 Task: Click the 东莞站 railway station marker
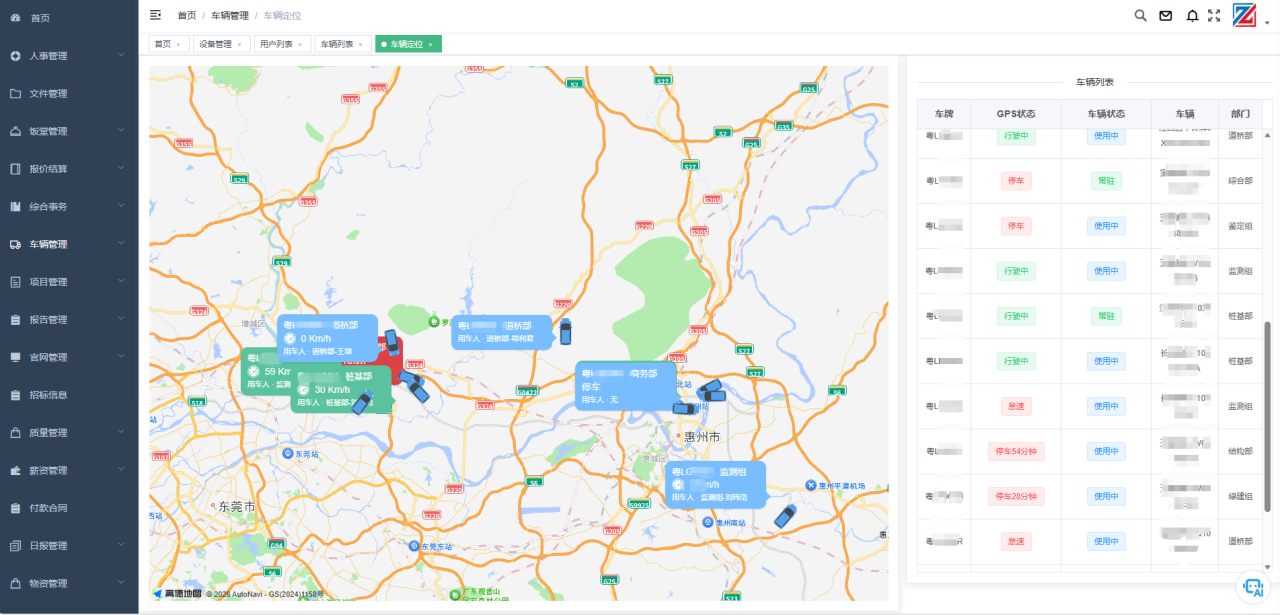[288, 453]
